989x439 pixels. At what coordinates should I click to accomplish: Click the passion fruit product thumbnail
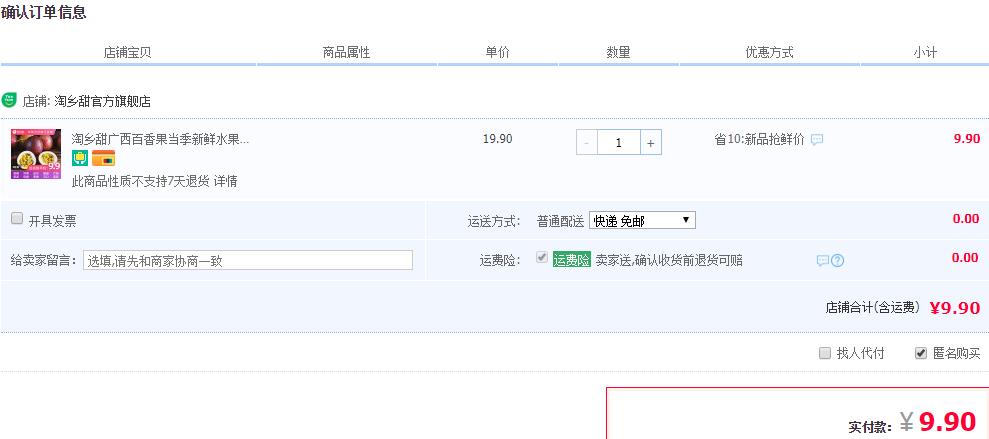coord(36,154)
